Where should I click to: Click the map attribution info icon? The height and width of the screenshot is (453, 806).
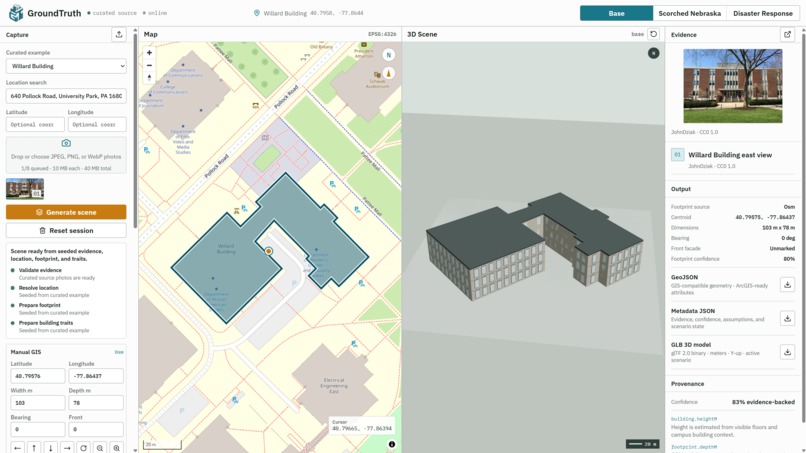pos(392,444)
